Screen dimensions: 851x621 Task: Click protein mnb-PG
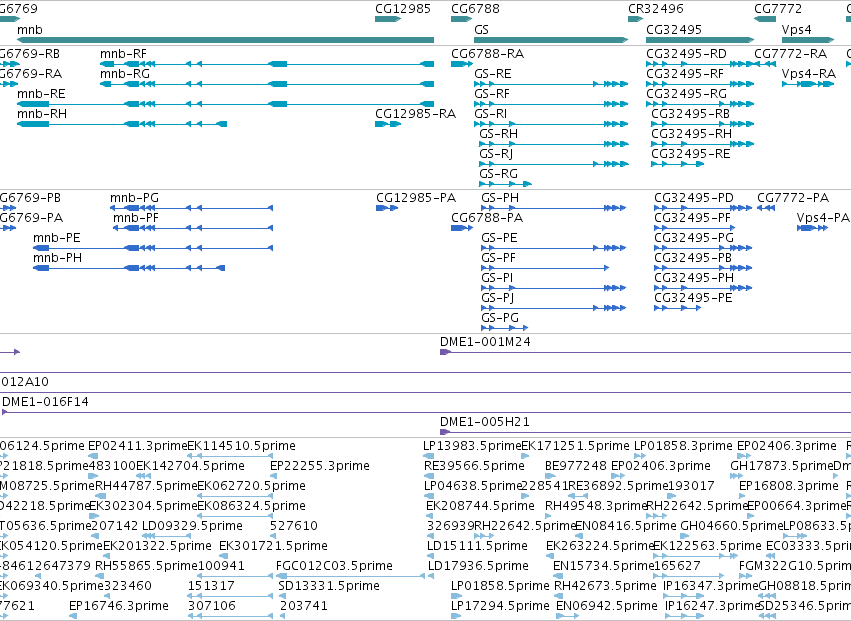(x=192, y=208)
